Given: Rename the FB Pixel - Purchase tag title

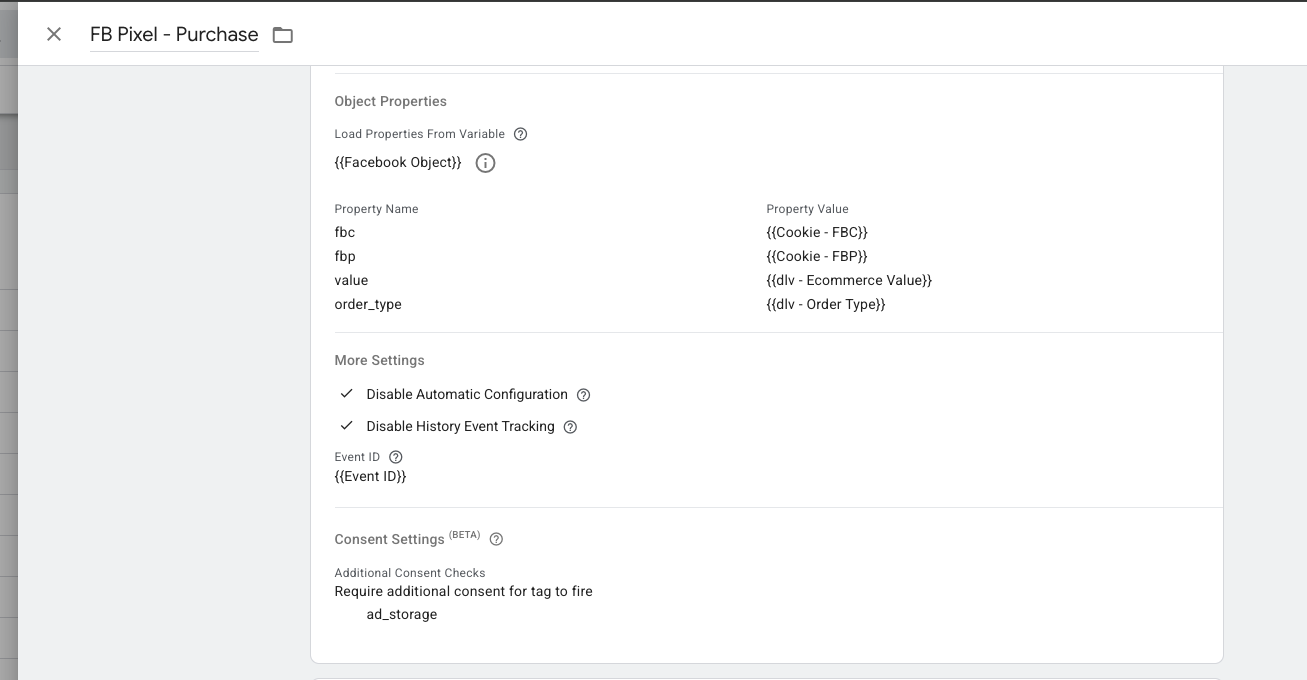Looking at the screenshot, I should point(174,33).
